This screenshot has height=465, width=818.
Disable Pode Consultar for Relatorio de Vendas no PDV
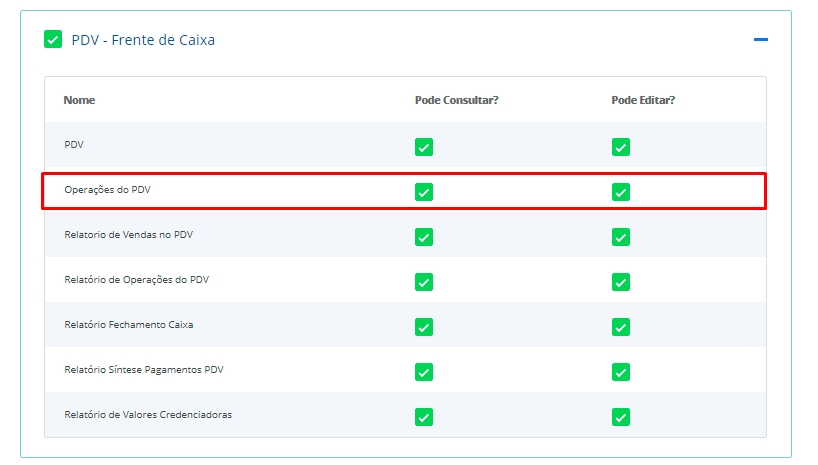(424, 237)
